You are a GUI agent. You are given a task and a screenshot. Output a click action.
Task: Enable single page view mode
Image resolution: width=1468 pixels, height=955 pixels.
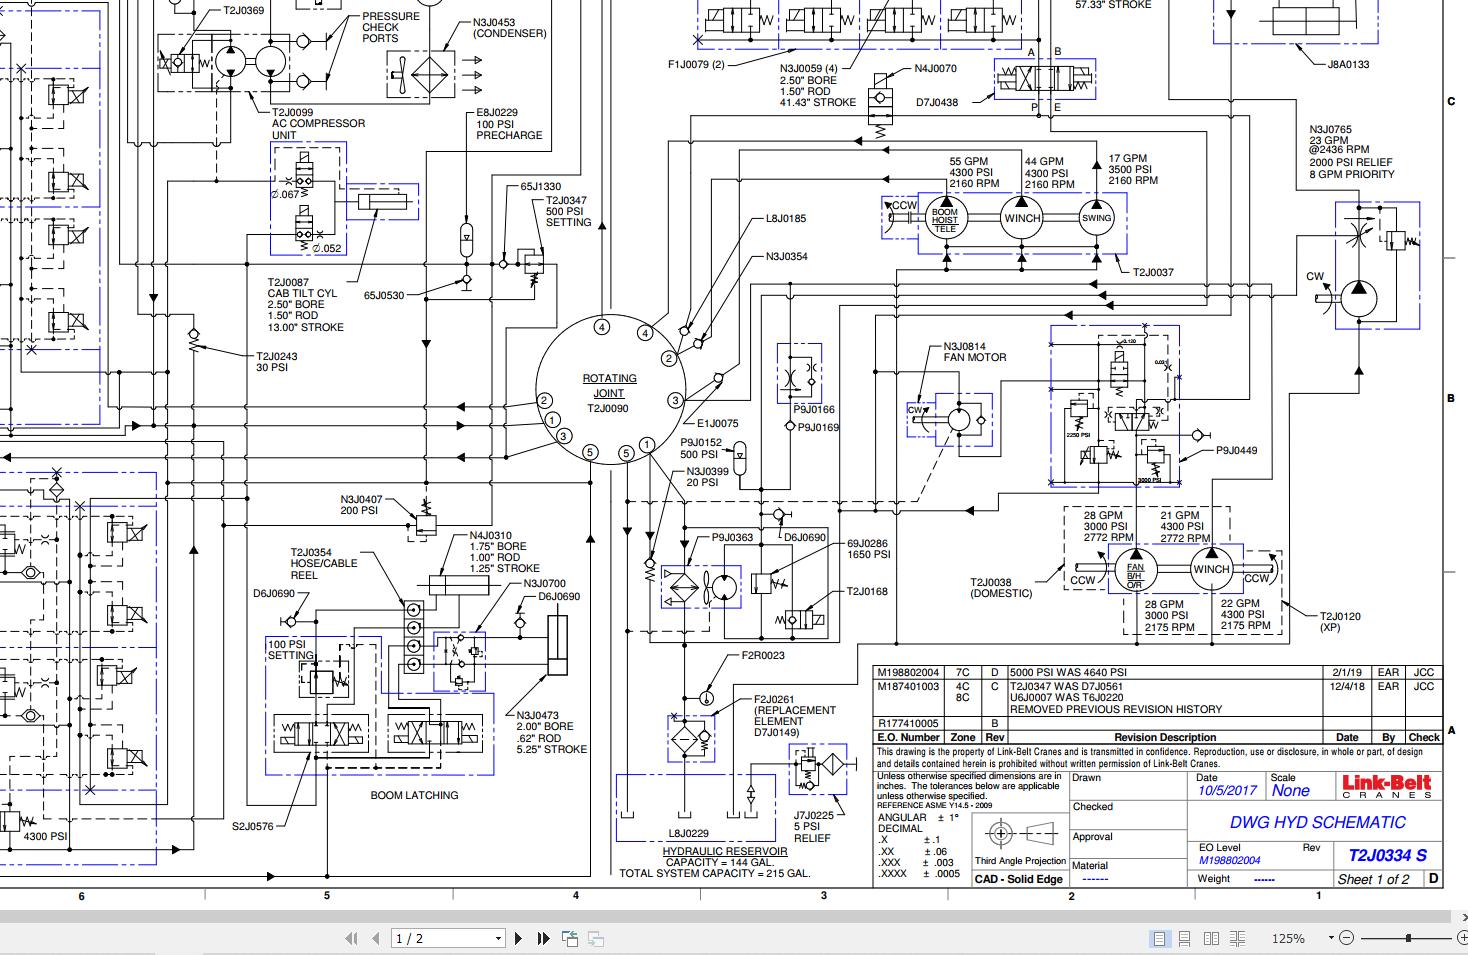coord(1160,938)
